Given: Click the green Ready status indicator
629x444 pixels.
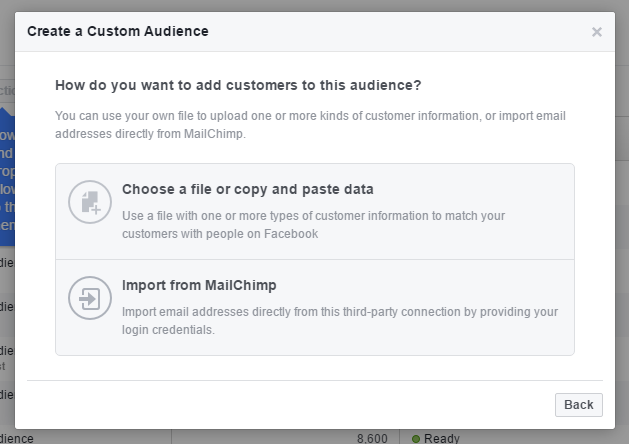Looking at the screenshot, I should coord(416,438).
